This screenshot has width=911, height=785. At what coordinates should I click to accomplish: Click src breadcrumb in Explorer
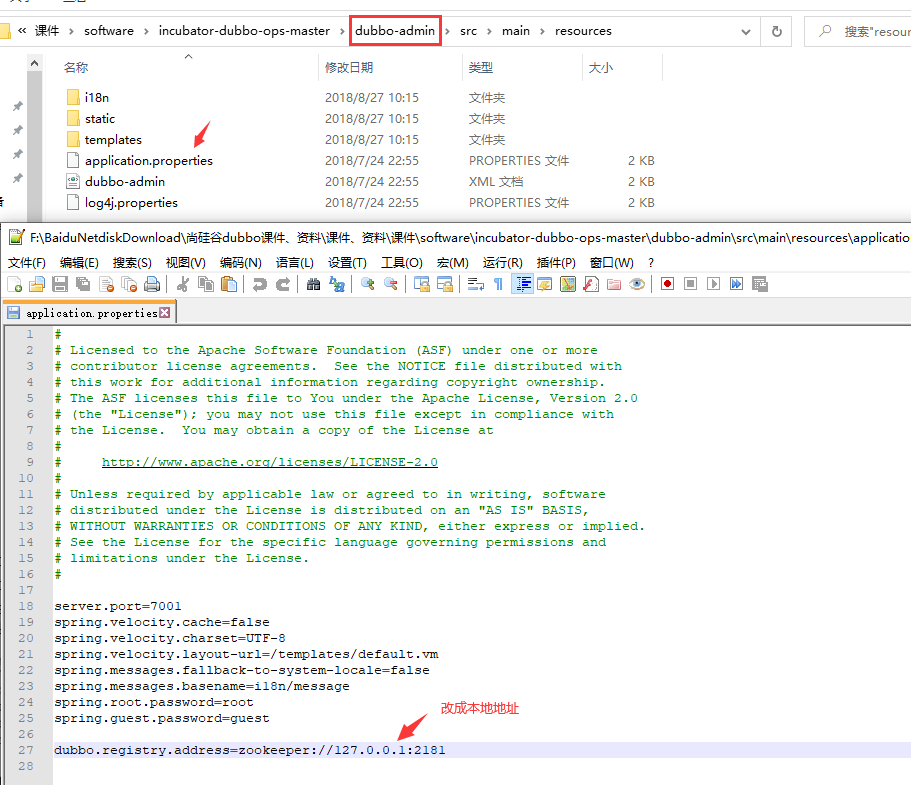[x=468, y=31]
